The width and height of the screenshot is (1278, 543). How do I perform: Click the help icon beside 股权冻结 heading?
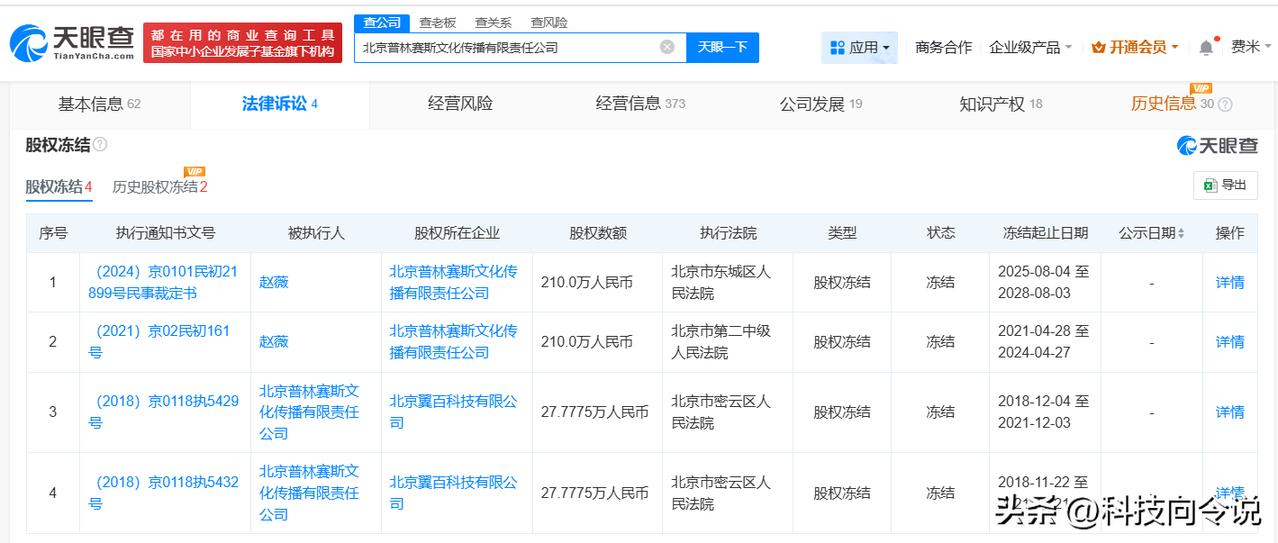100,145
